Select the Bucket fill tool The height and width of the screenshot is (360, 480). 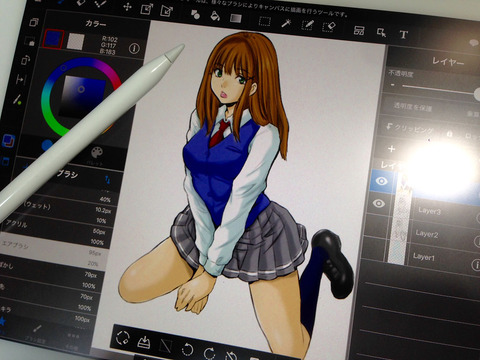coord(215,15)
